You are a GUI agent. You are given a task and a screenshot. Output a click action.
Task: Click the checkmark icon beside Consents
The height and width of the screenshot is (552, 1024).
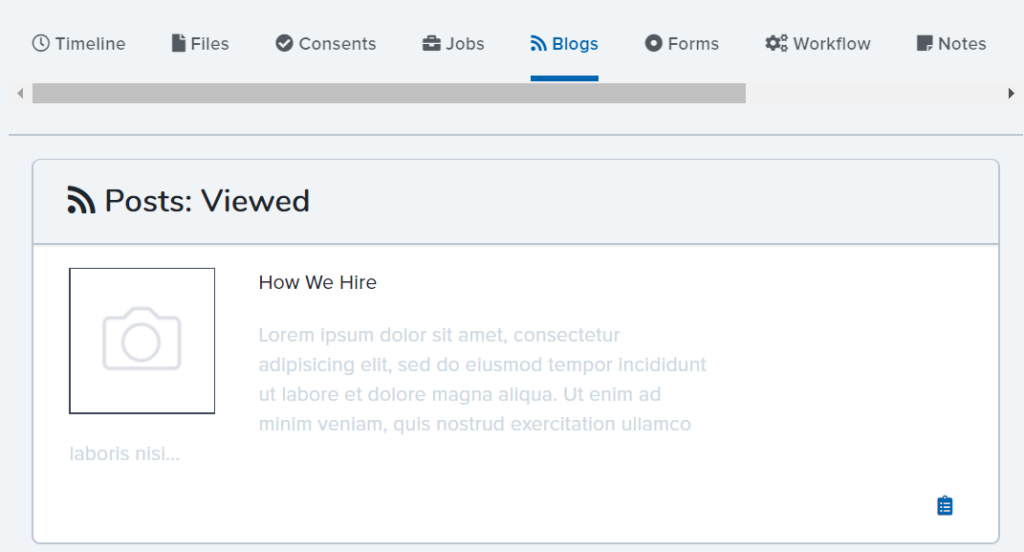point(284,43)
